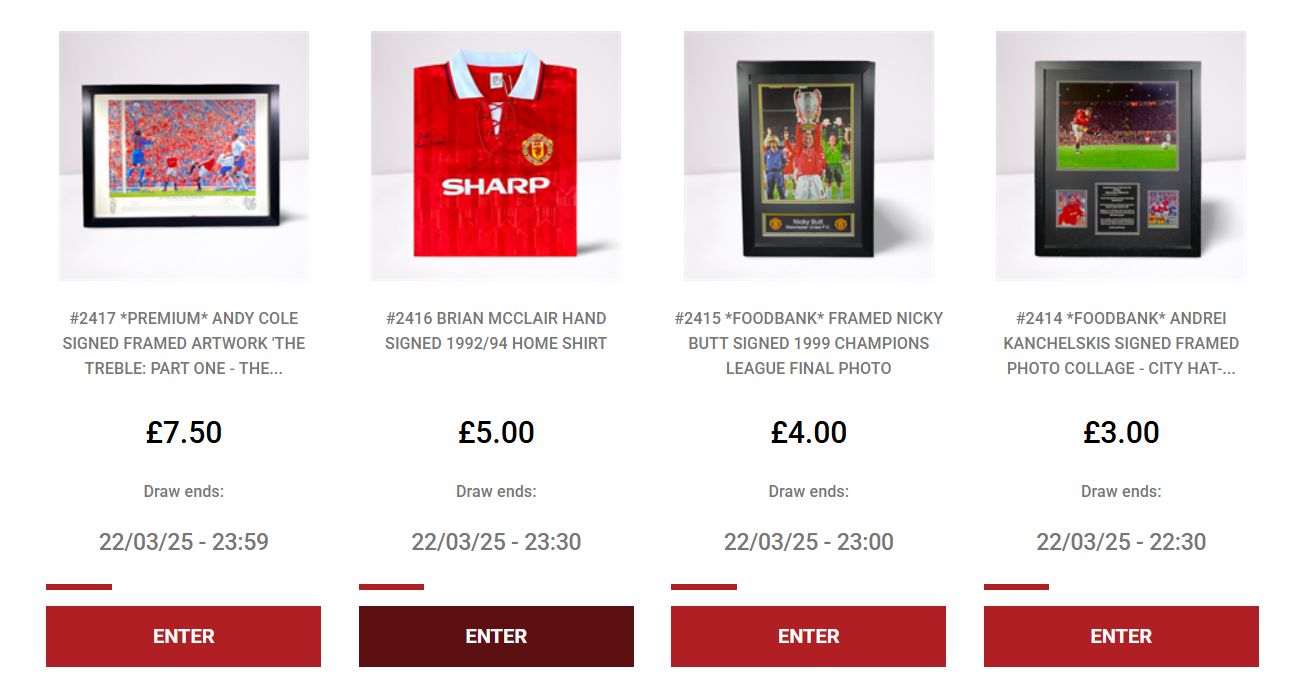This screenshot has width=1305, height=691.
Task: View the Nicky Butt framed trophy photo
Action: click(809, 156)
